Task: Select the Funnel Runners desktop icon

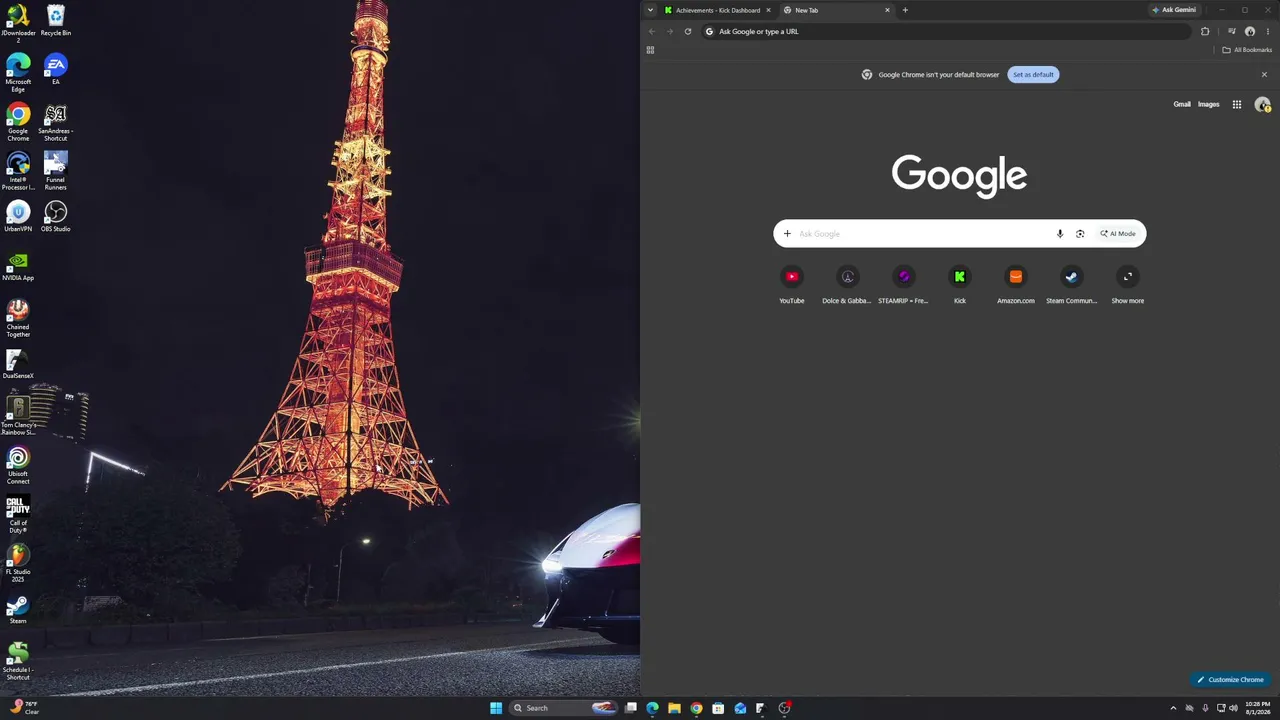Action: click(56, 170)
